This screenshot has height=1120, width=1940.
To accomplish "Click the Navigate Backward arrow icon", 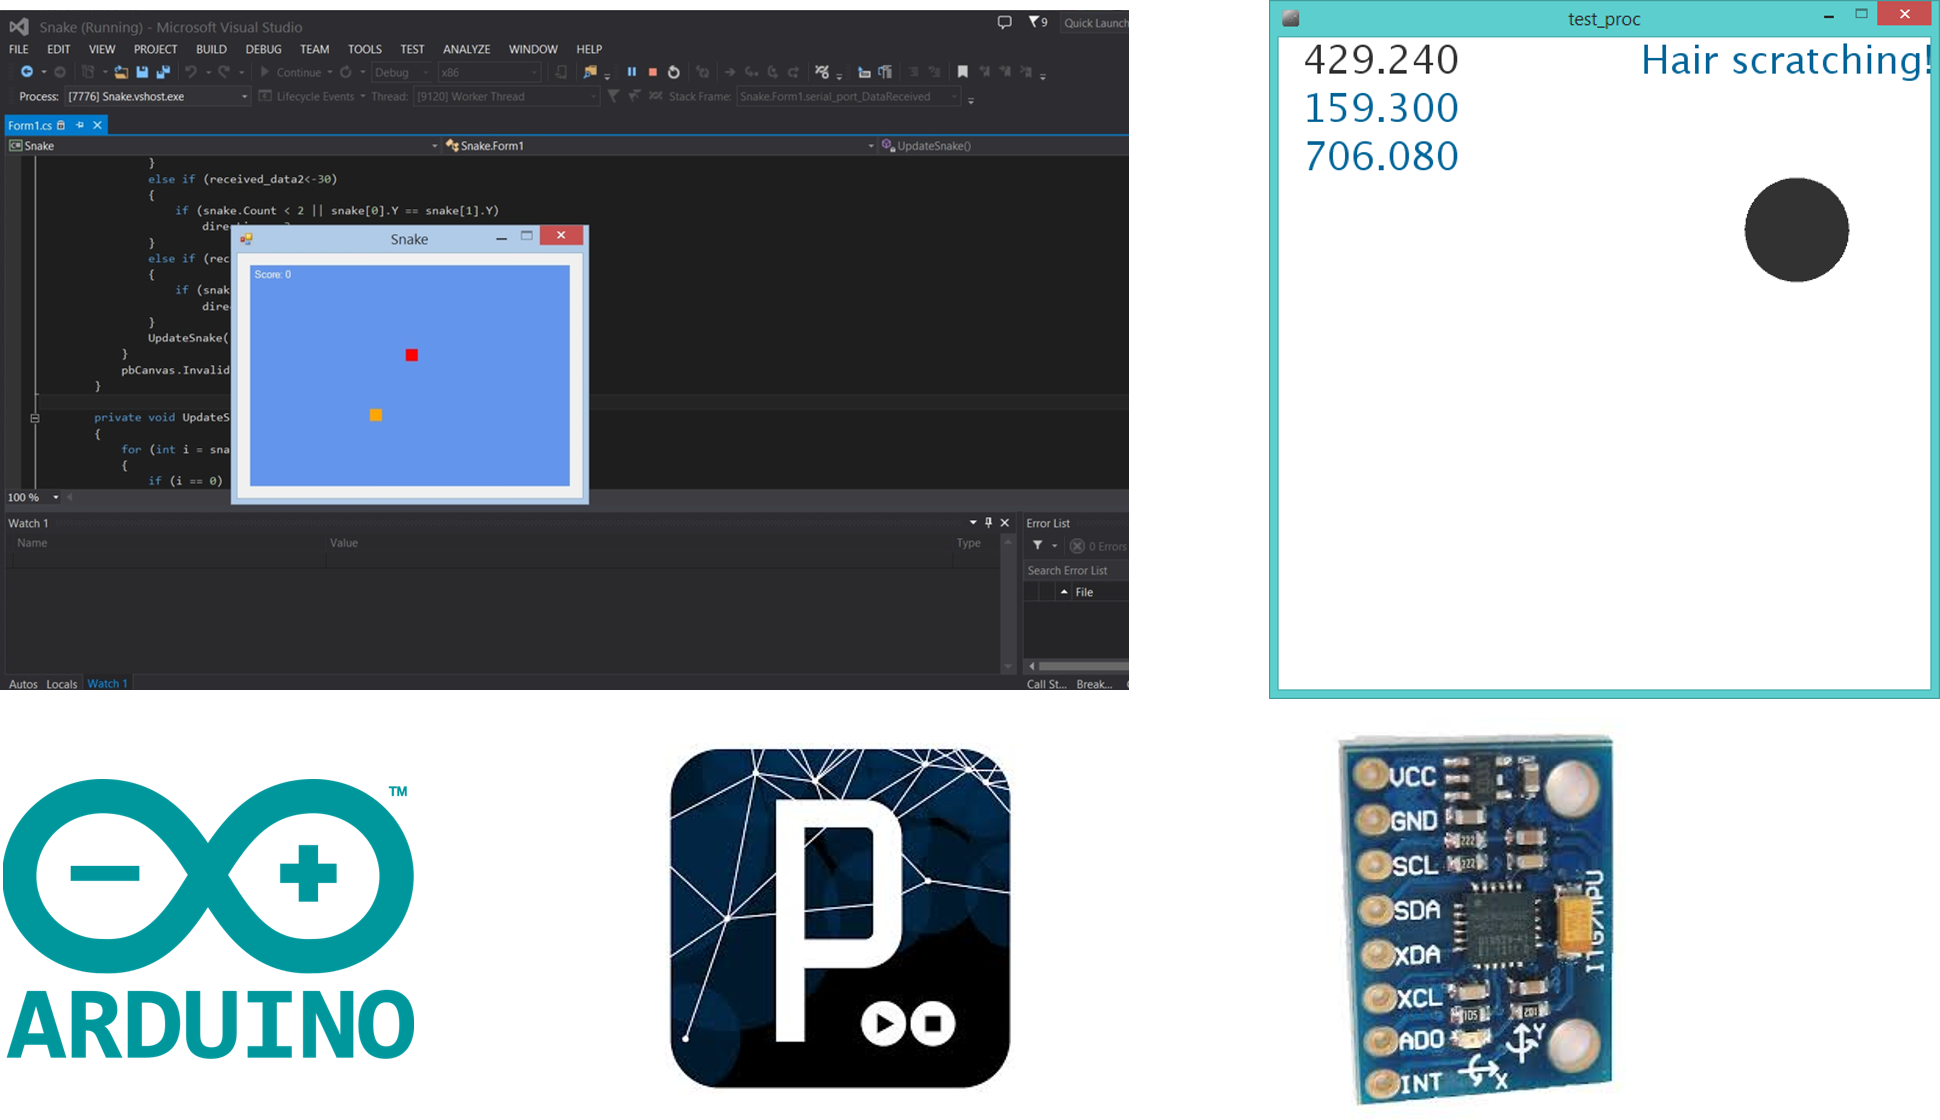I will pyautogui.click(x=27, y=72).
